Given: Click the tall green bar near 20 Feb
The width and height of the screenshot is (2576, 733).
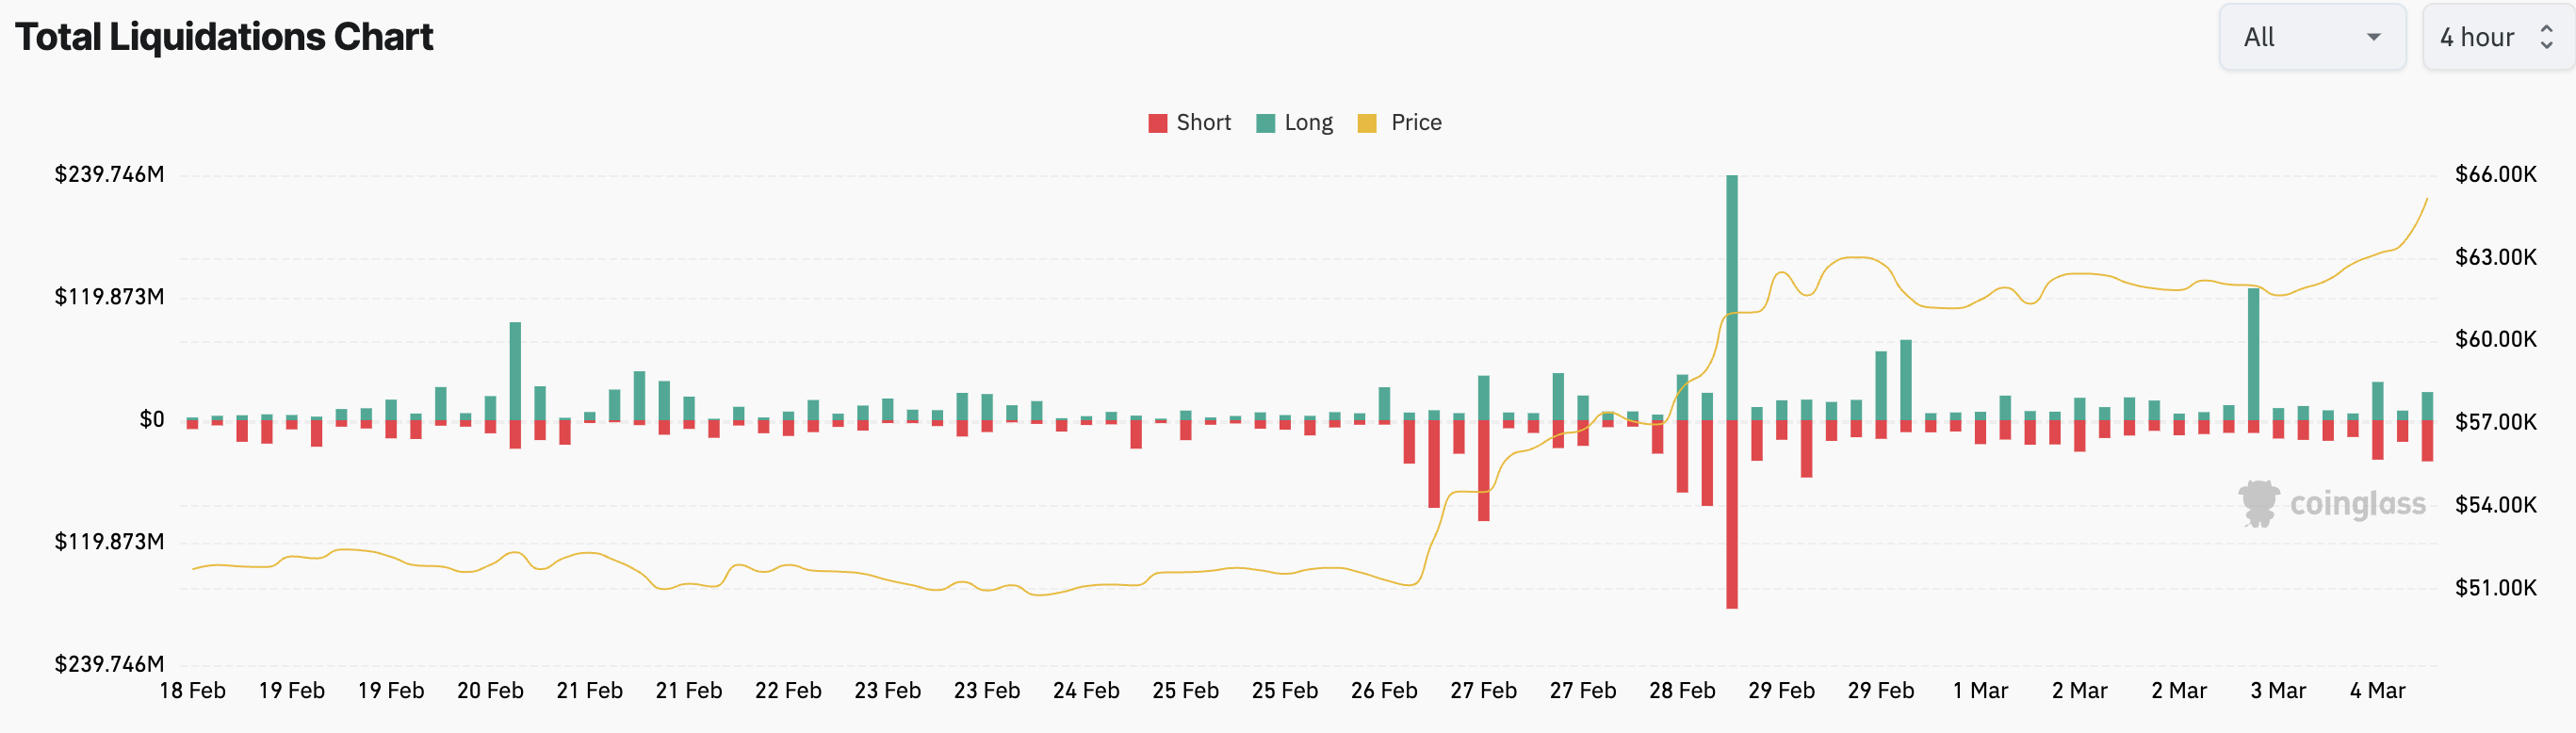Looking at the screenshot, I should (x=515, y=371).
